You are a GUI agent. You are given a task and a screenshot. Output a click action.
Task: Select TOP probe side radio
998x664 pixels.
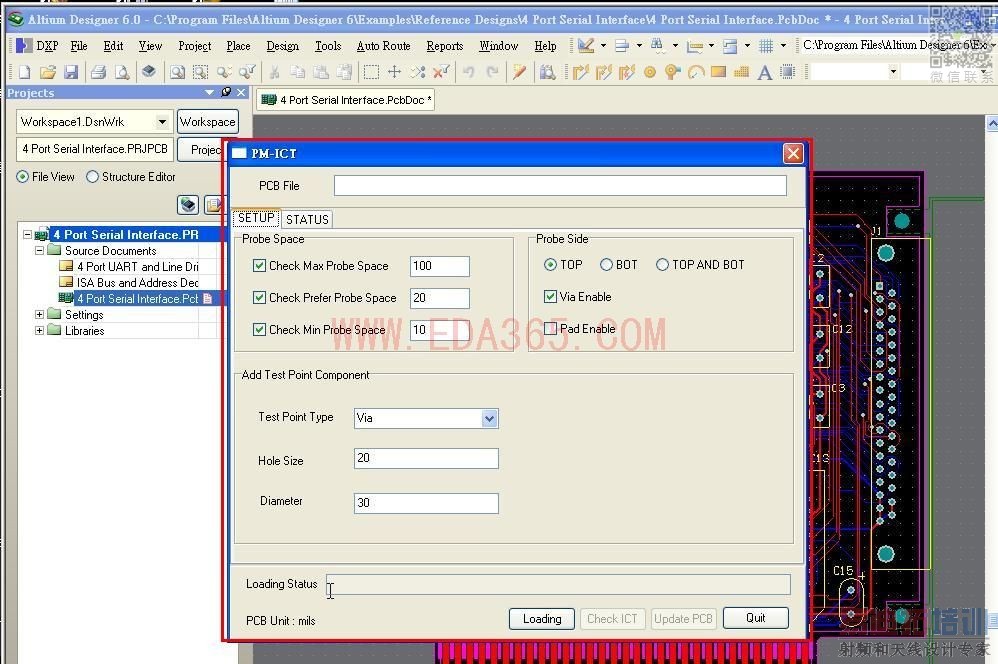[x=551, y=264]
